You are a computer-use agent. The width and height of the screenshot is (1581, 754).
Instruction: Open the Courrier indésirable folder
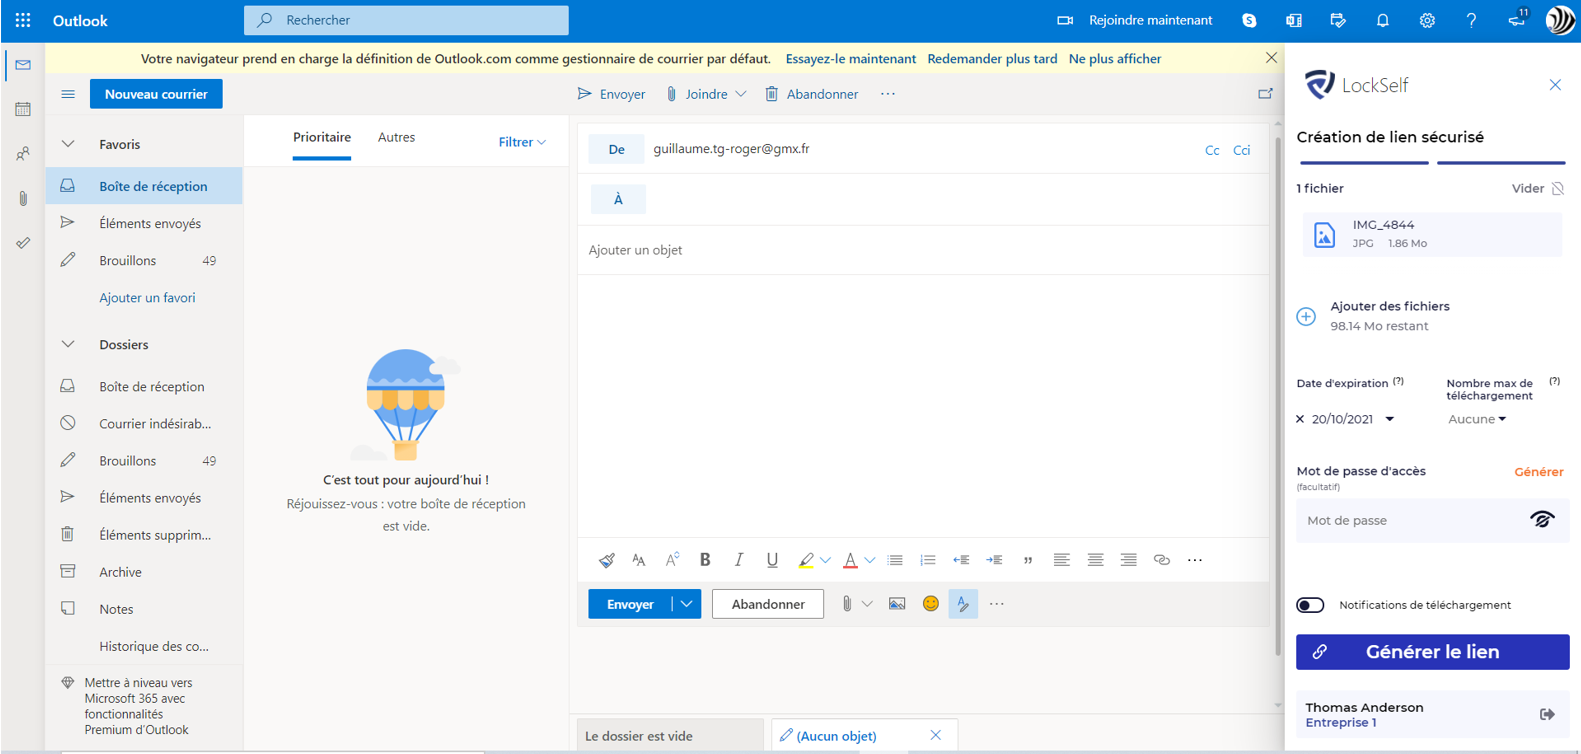click(144, 423)
